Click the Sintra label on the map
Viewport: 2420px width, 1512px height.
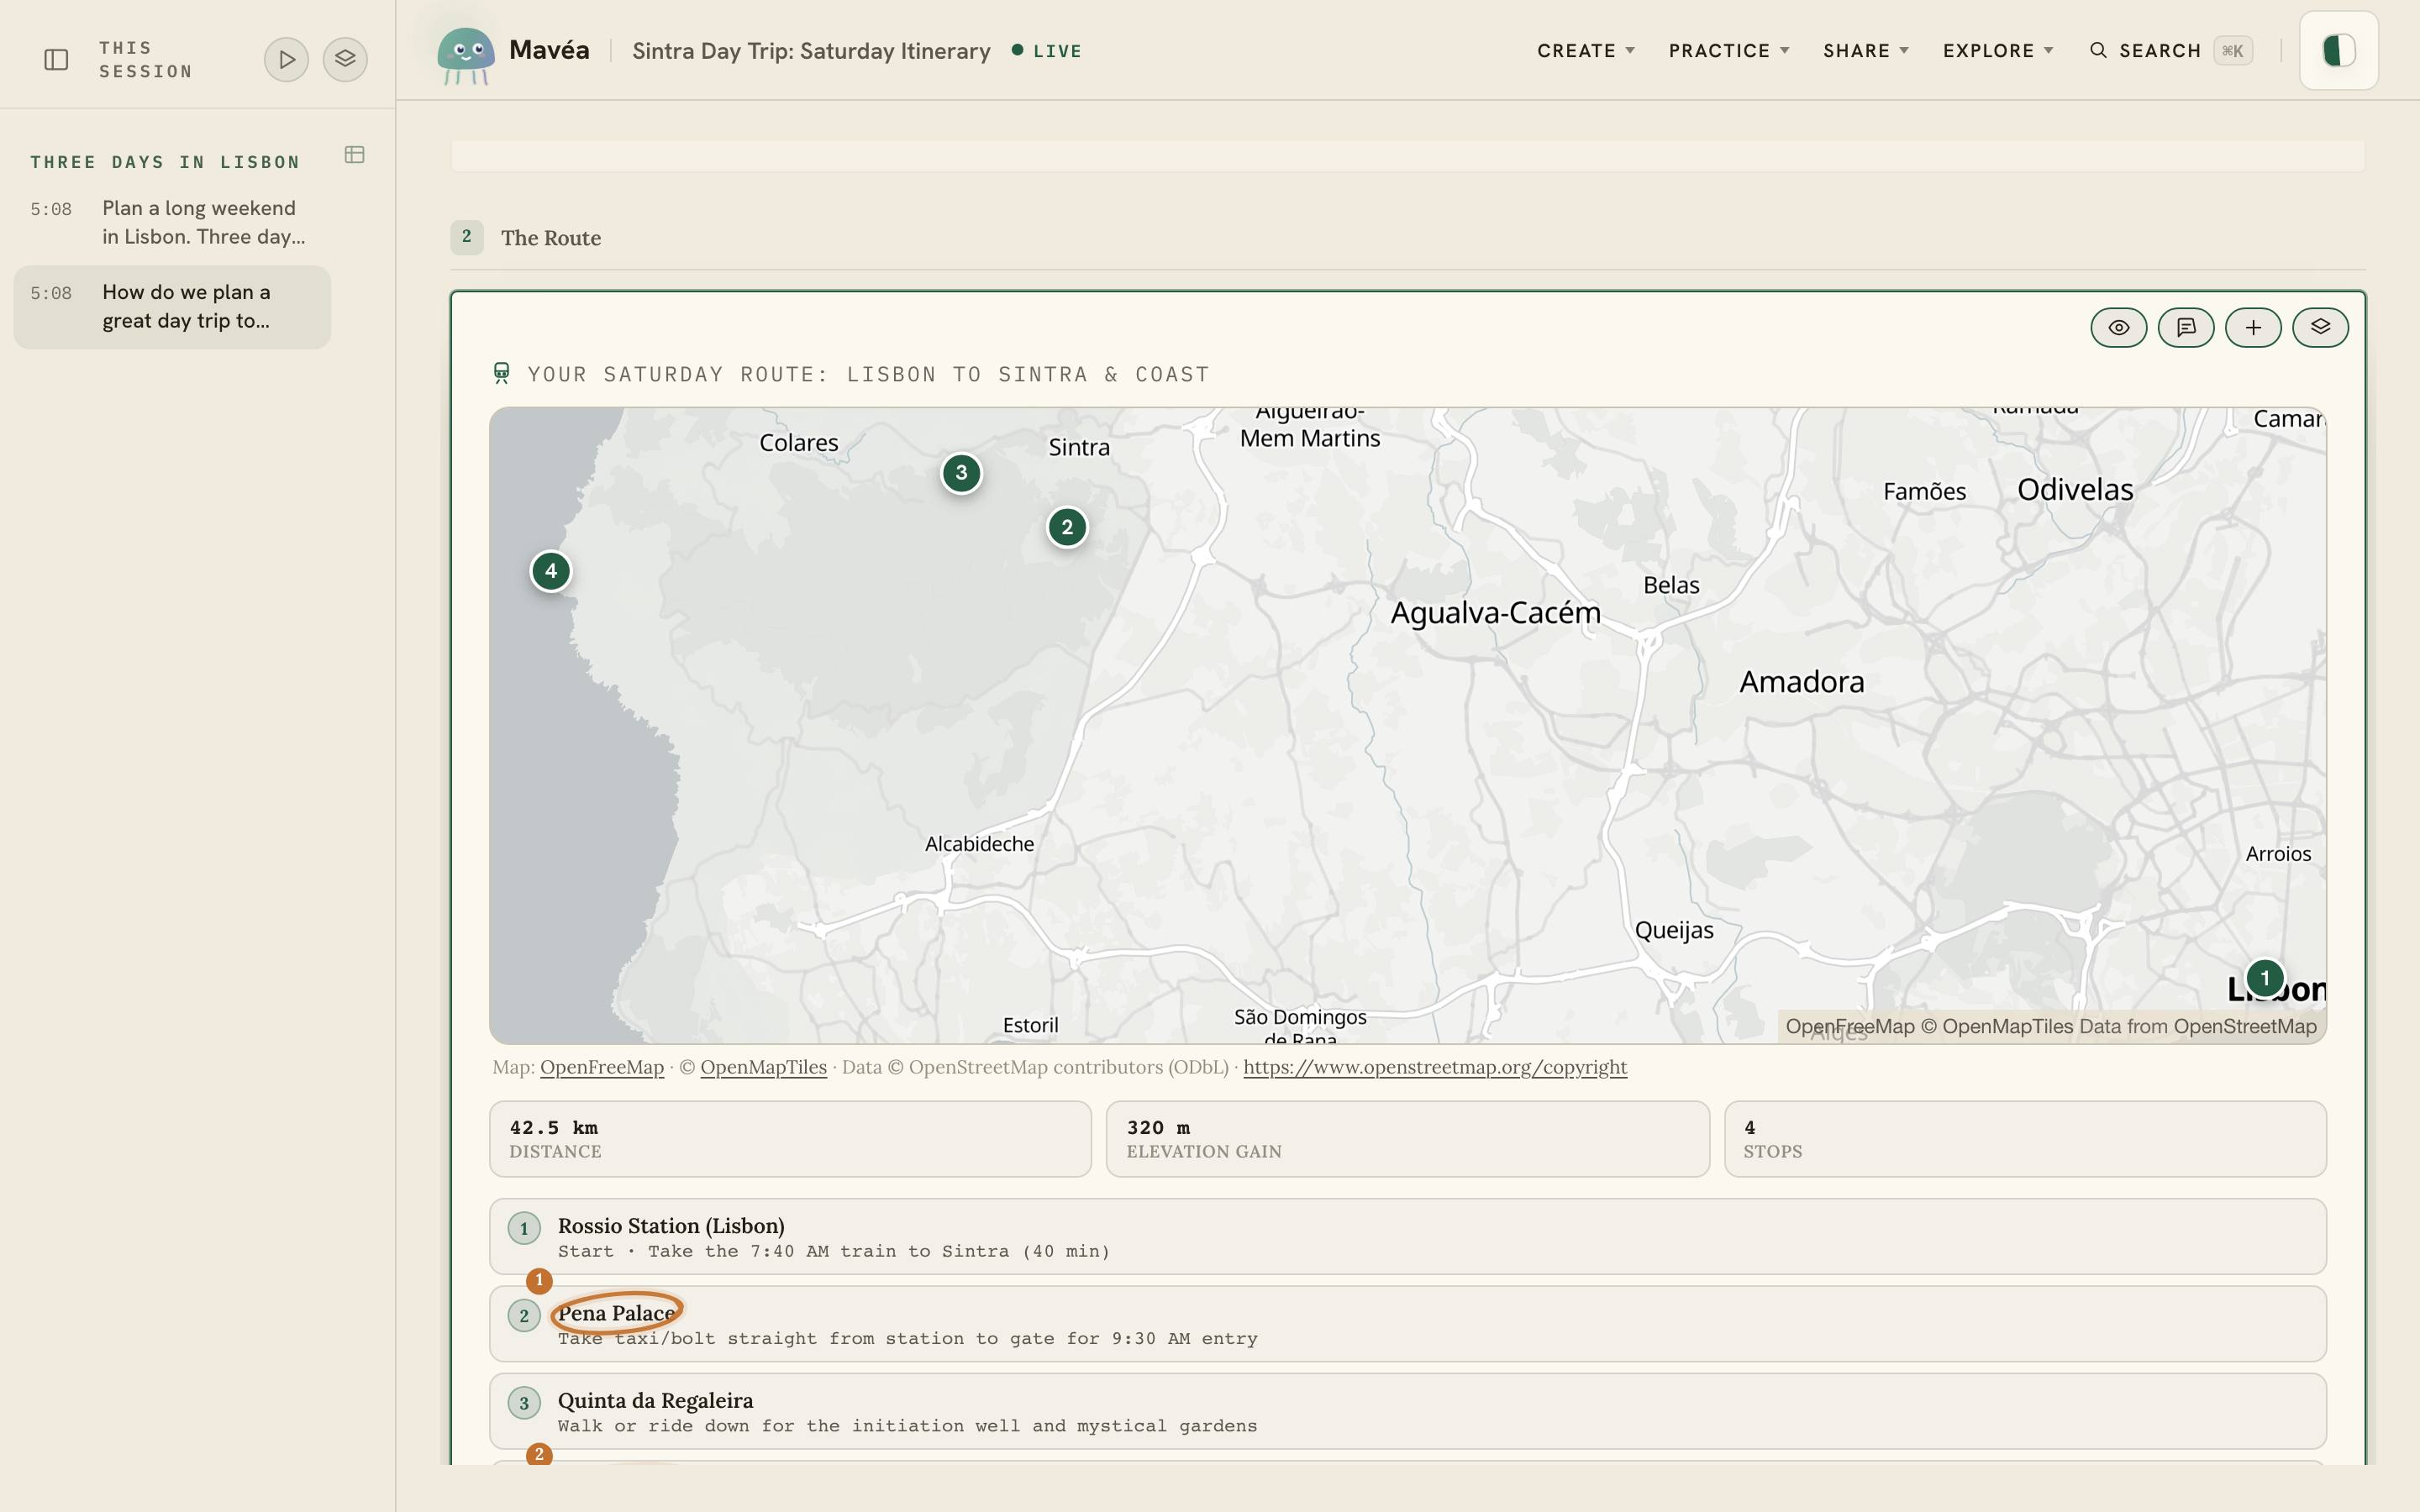click(1079, 447)
